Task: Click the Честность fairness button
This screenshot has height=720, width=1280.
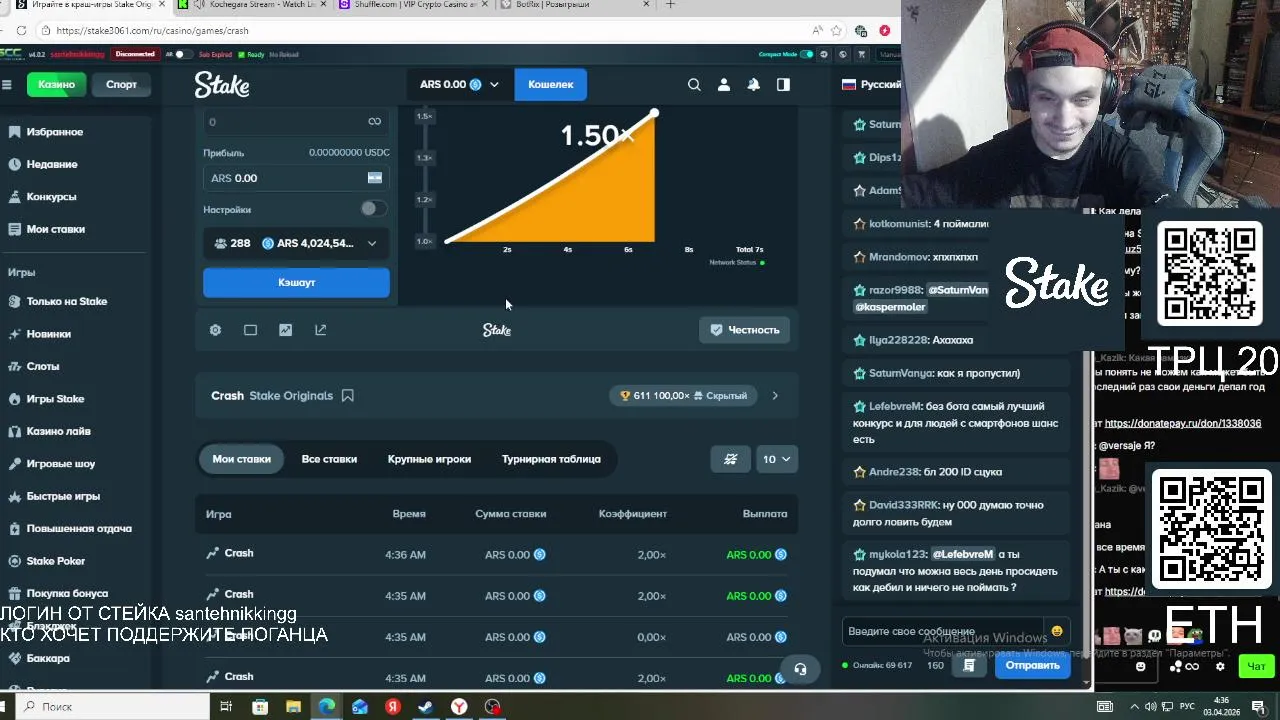Action: [x=745, y=330]
